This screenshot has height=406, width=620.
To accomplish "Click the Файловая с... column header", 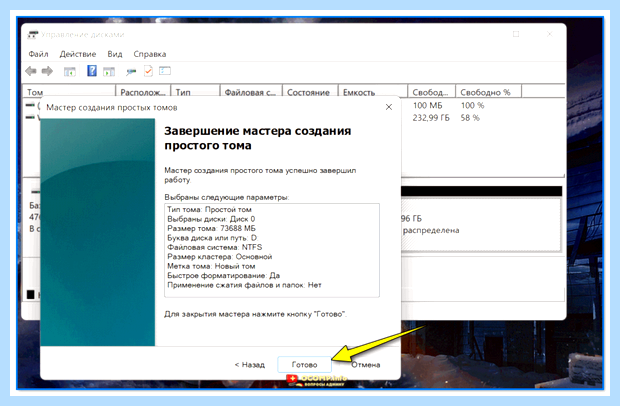I will pos(251,92).
